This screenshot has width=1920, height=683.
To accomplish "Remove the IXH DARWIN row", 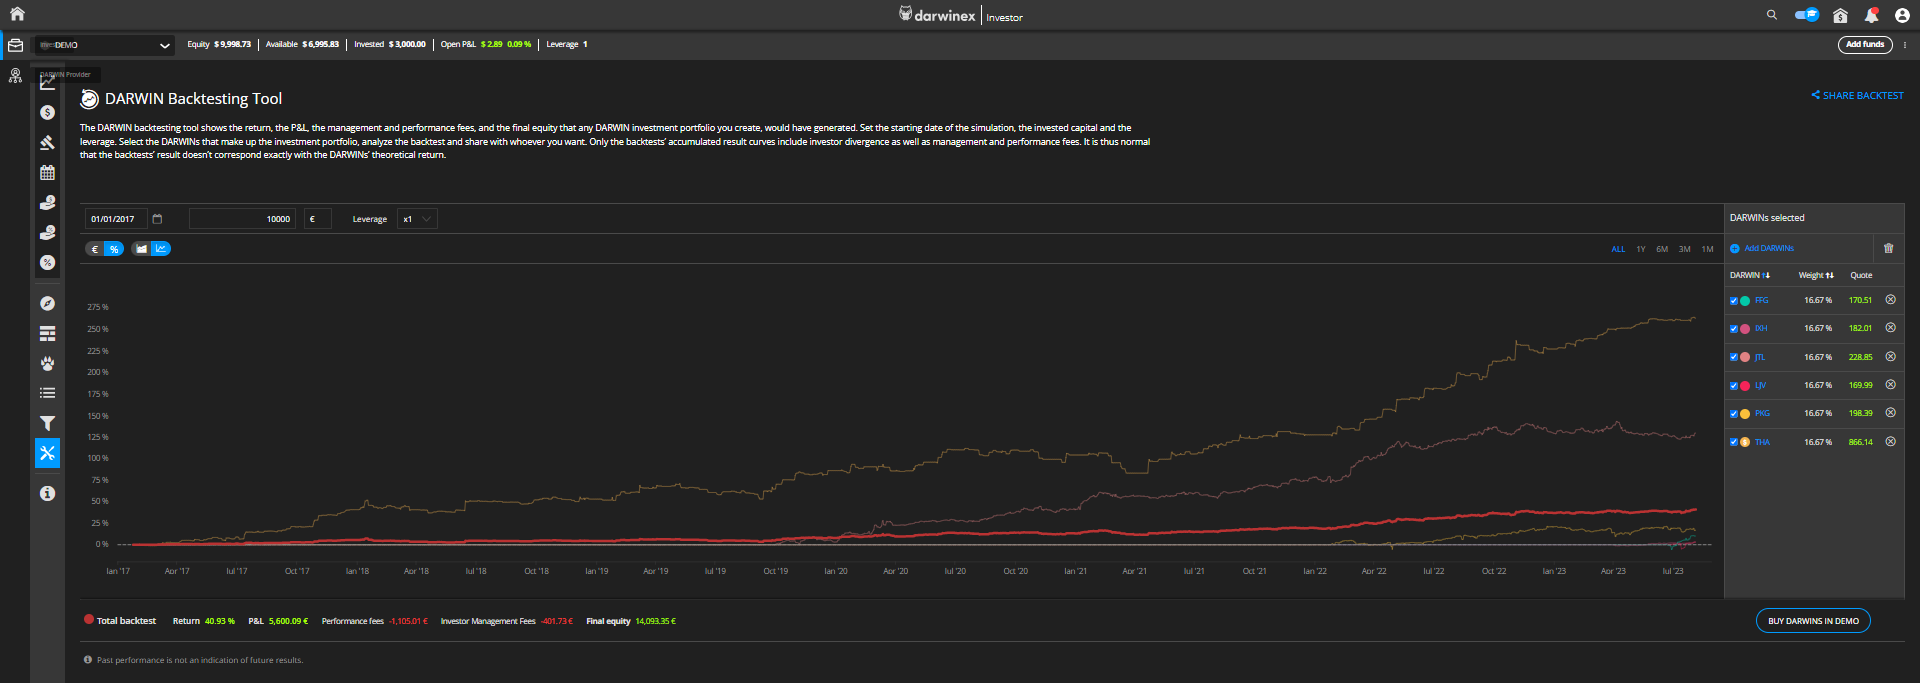I will tap(1890, 328).
